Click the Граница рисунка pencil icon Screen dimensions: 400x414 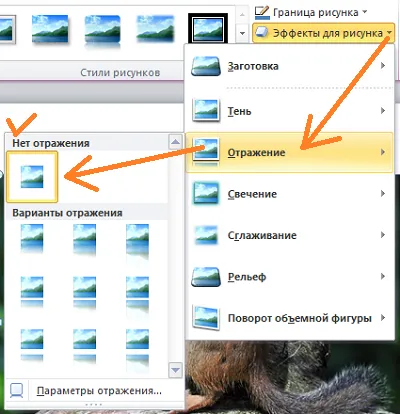(262, 12)
